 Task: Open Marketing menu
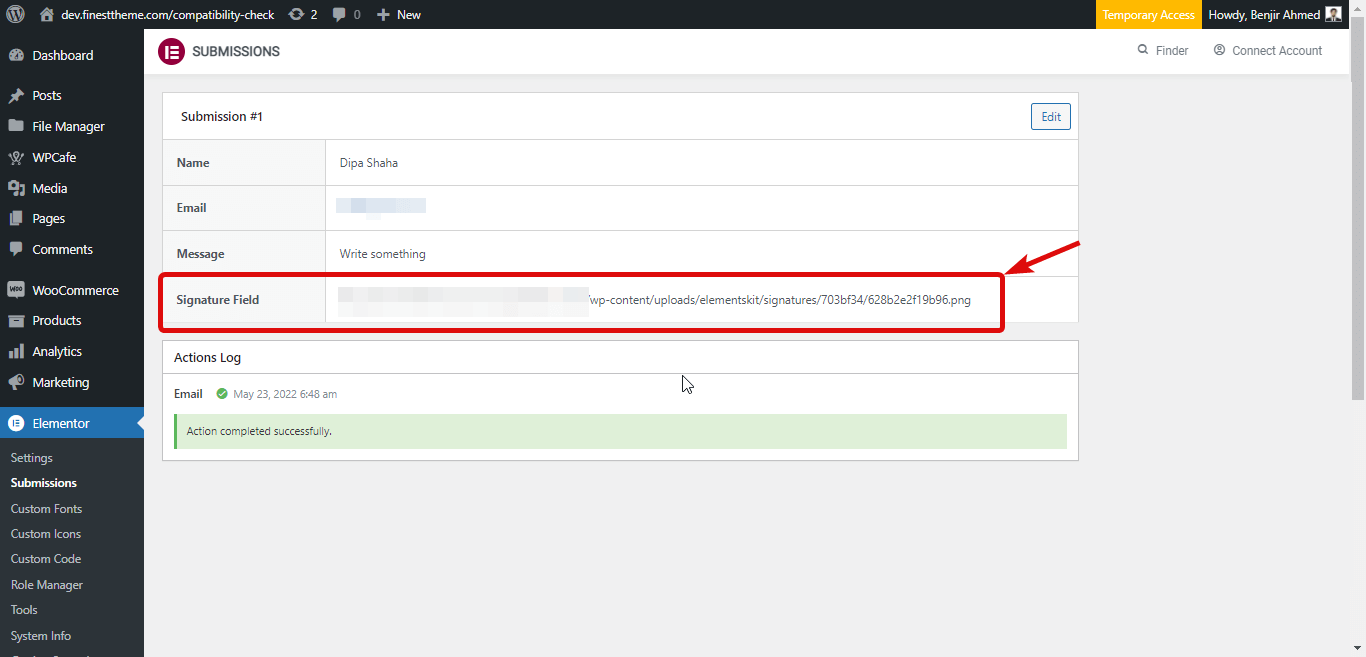72,383
